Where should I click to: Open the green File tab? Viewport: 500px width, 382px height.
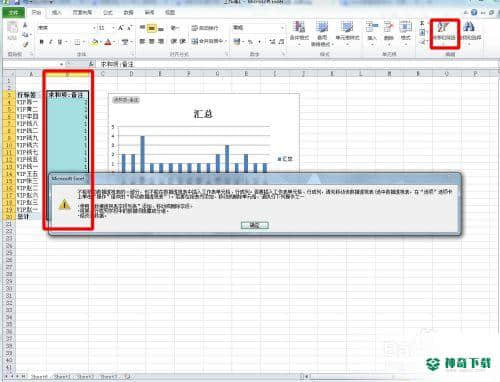13,13
